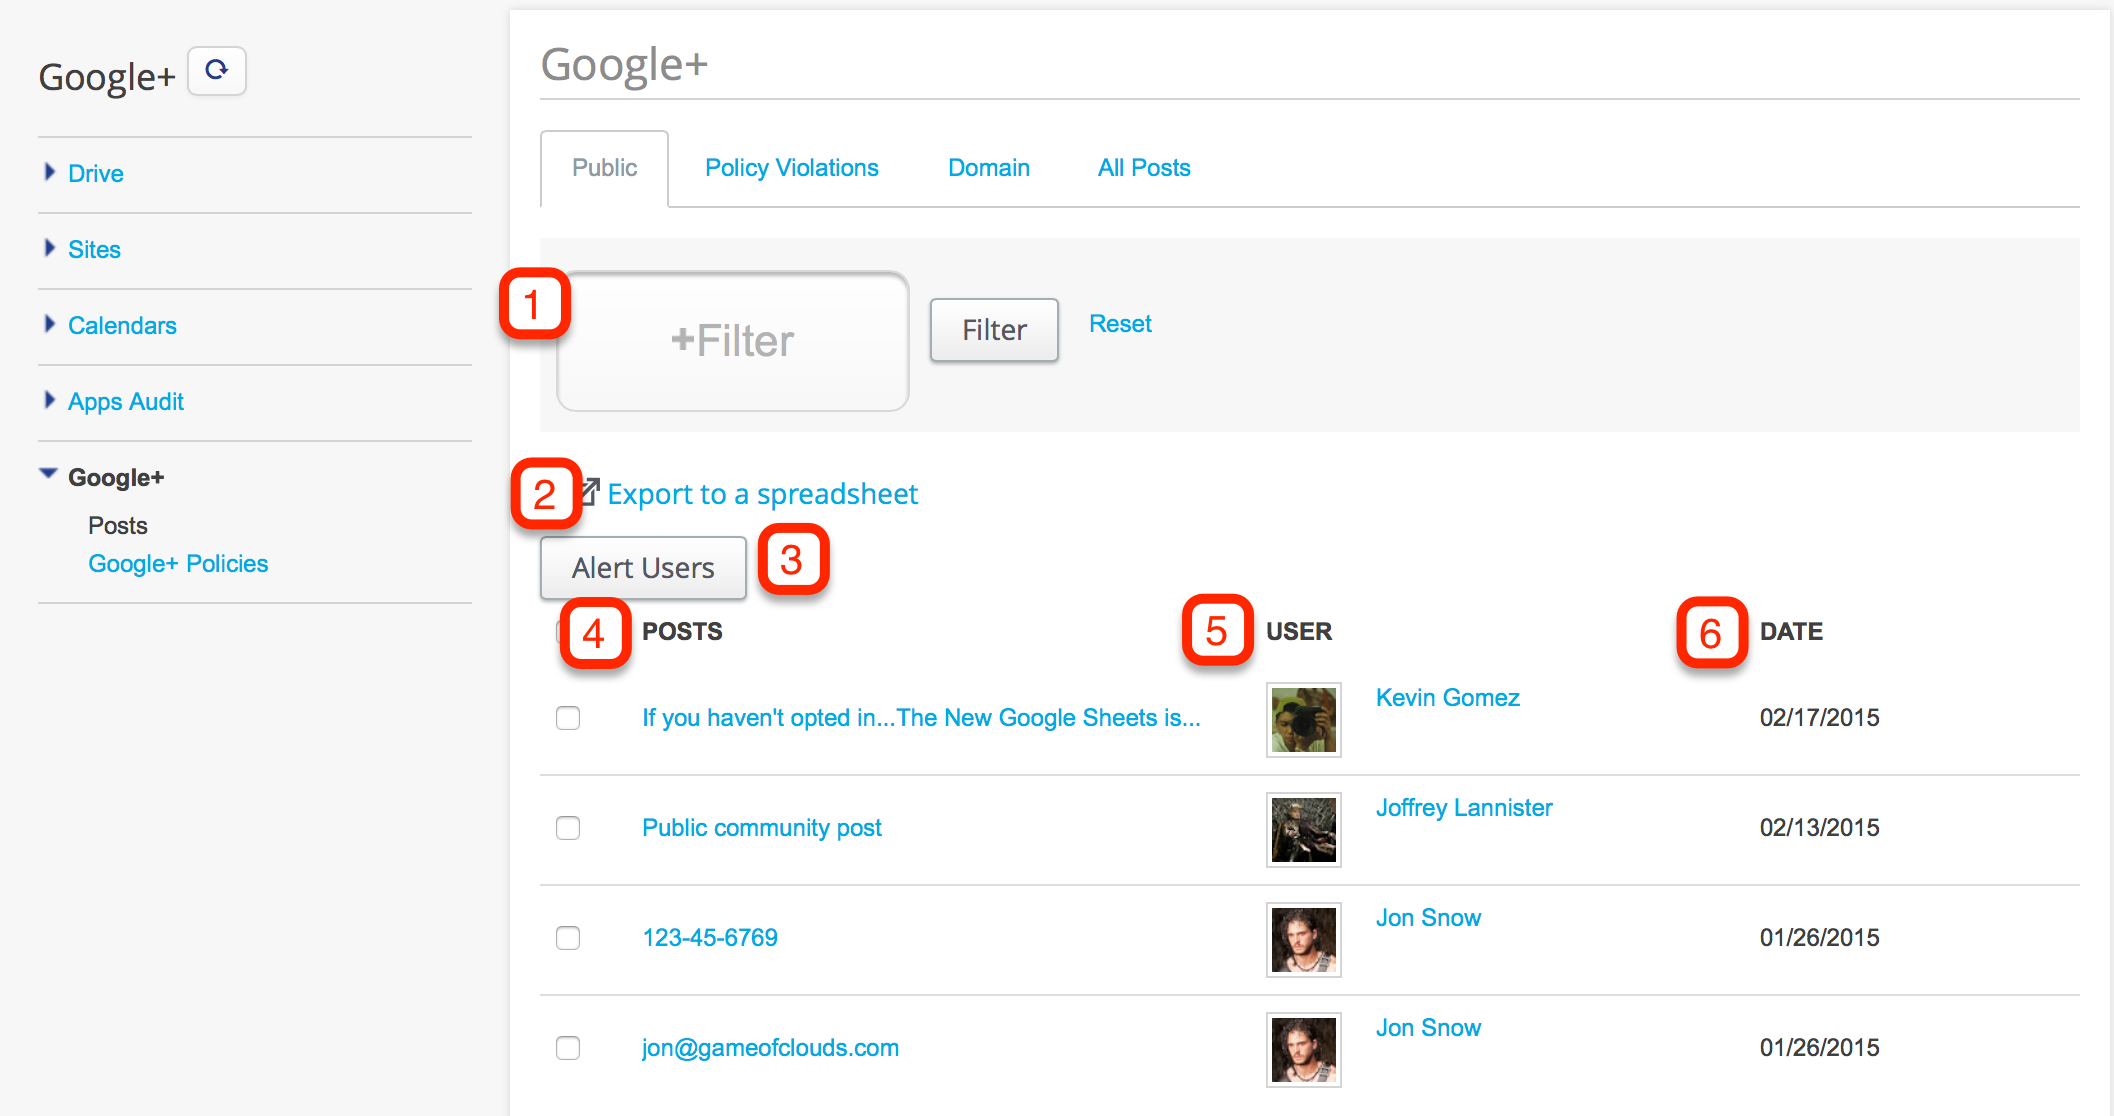This screenshot has width=2114, height=1116.
Task: Open Sites in the sidebar
Action: (94, 250)
